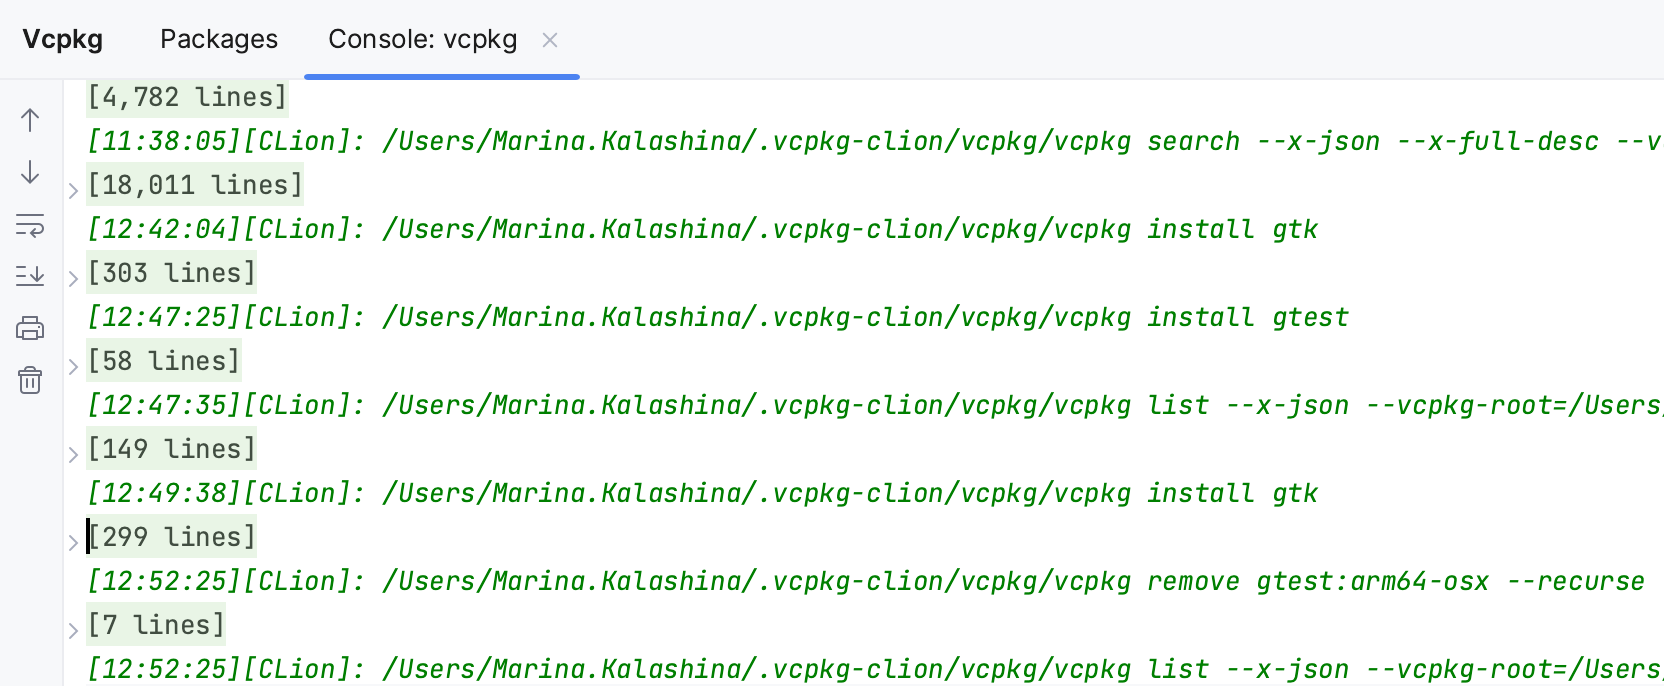Click the [58 lines] placeholder text

point(164,361)
